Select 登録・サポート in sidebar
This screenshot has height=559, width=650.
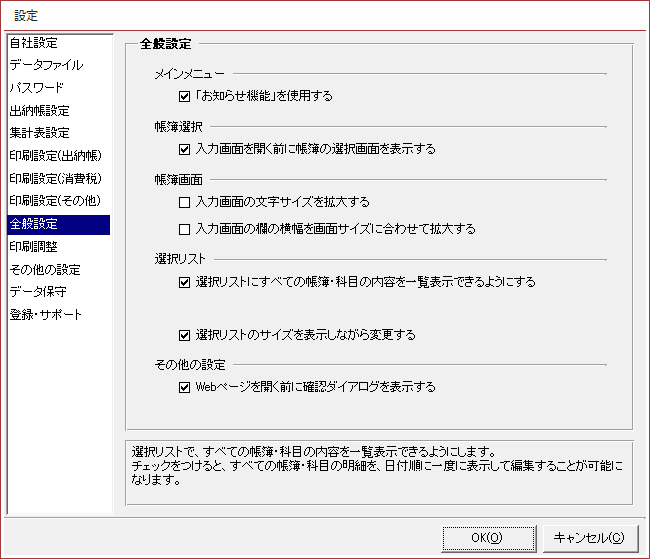pos(46,315)
